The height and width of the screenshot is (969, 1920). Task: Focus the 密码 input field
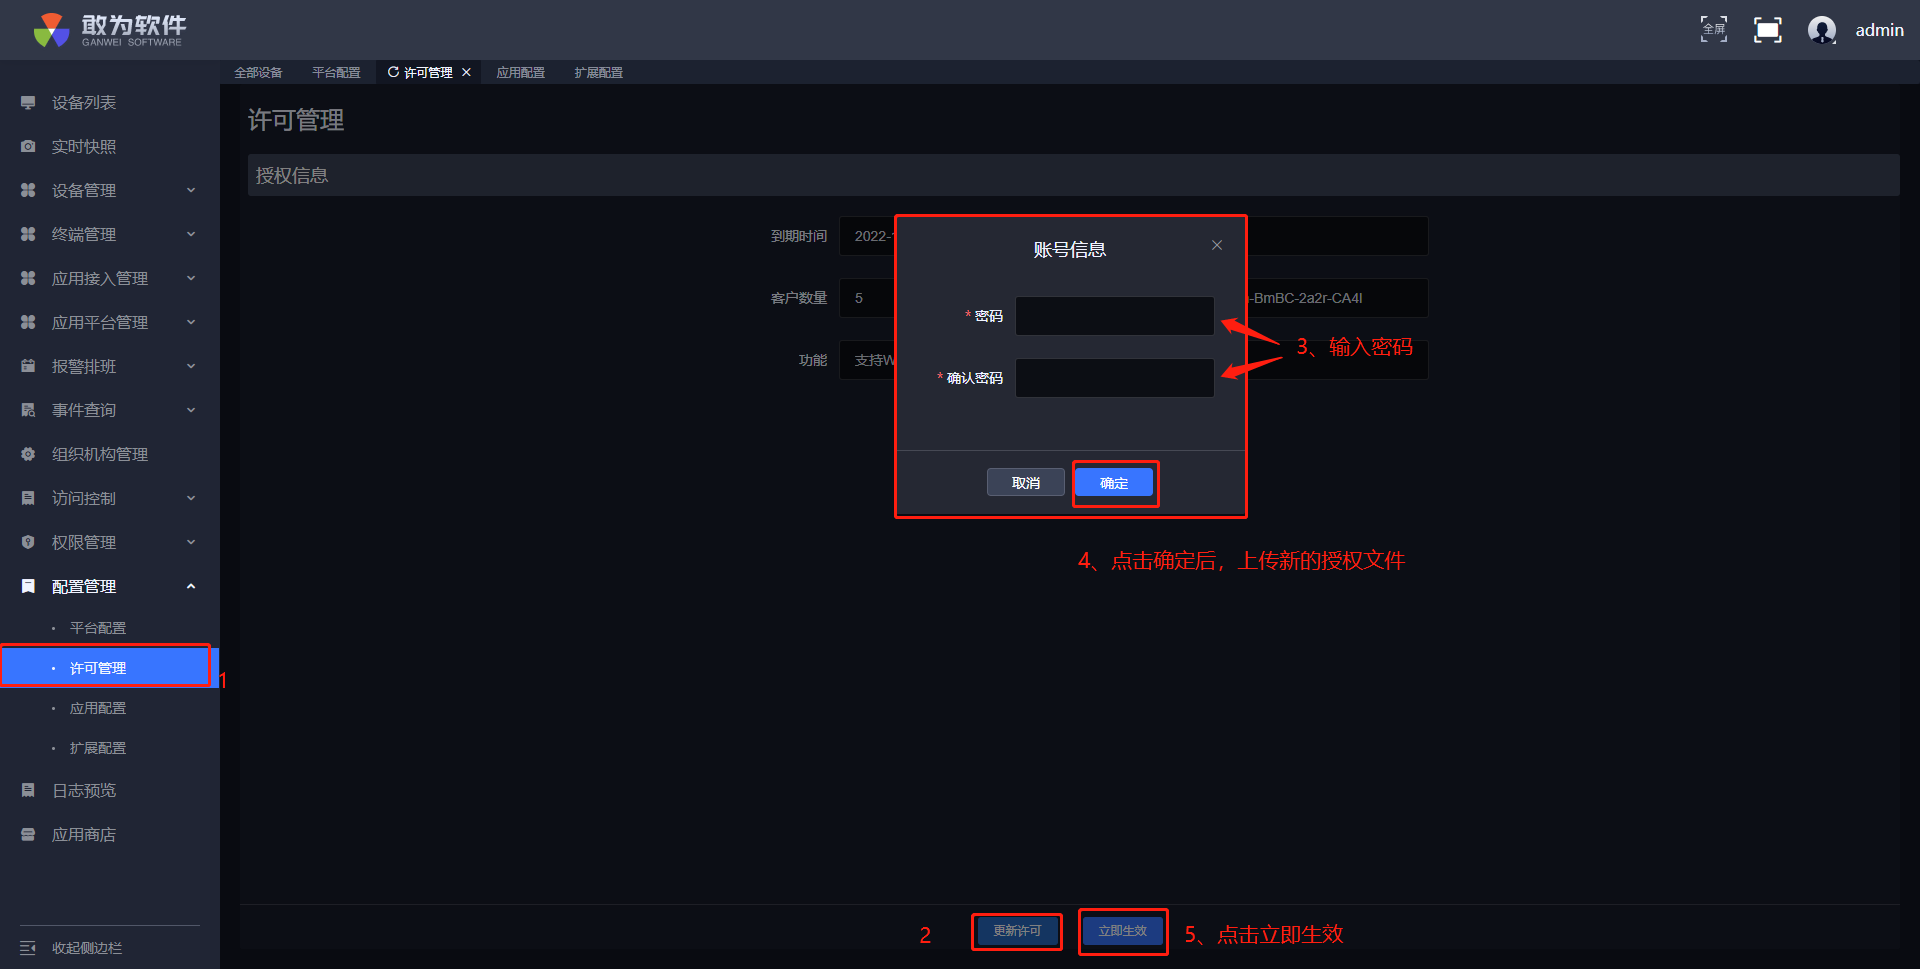(x=1114, y=316)
